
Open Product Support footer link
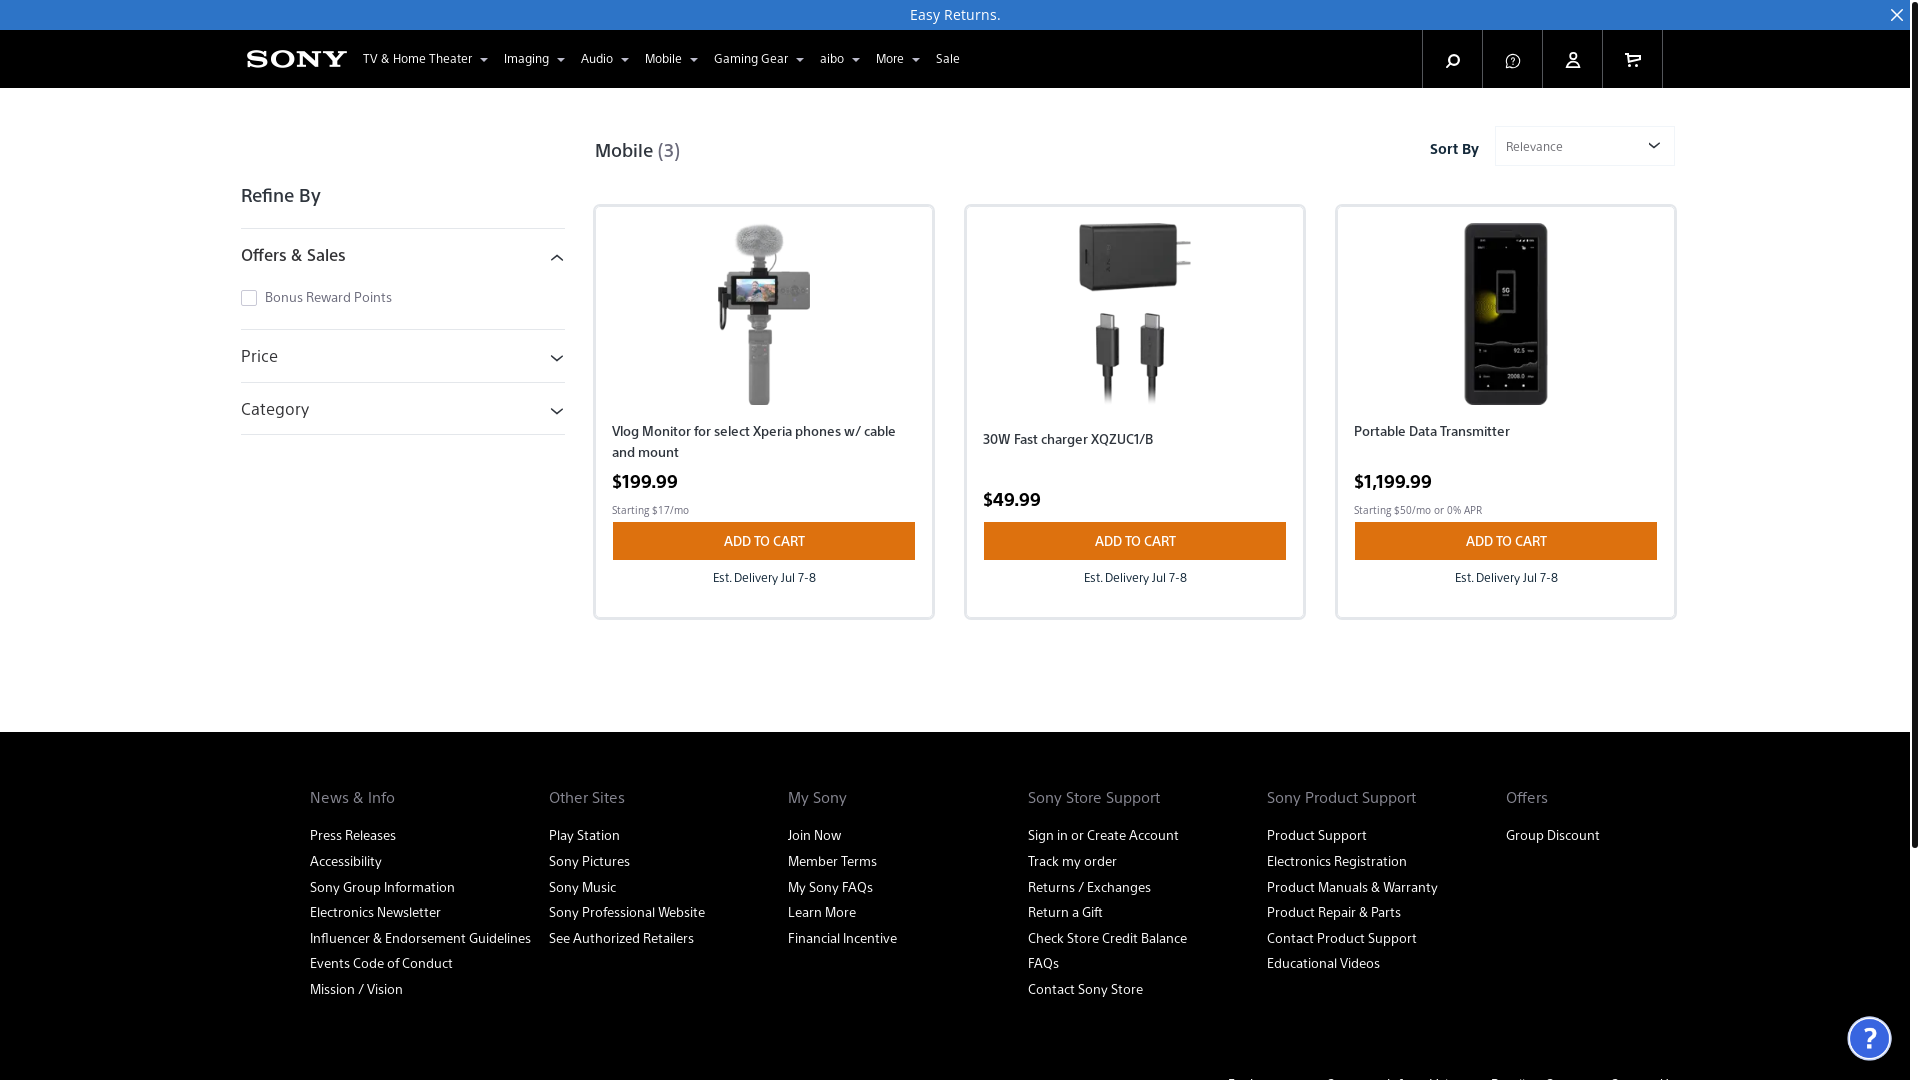point(1316,836)
